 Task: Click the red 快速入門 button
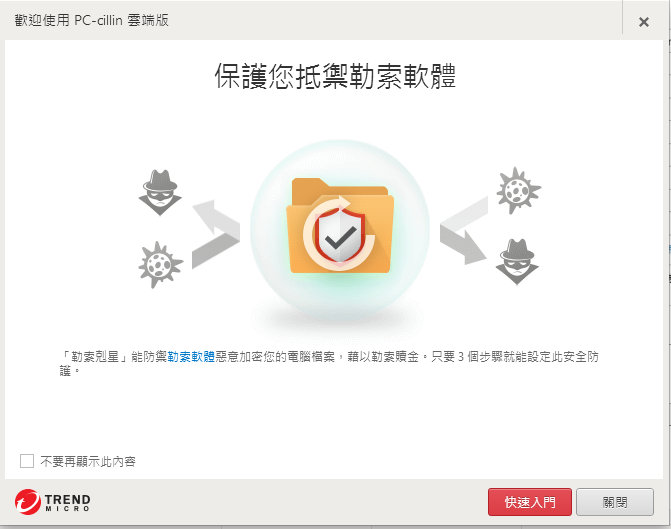[530, 502]
